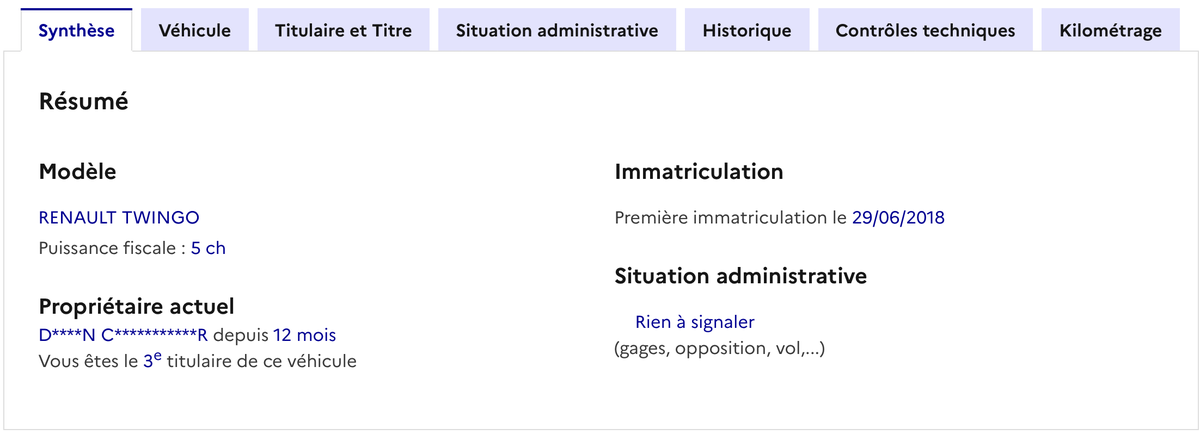This screenshot has height=435, width=1200.
Task: Click the 5 ch fiscal power value
Action: [x=208, y=248]
